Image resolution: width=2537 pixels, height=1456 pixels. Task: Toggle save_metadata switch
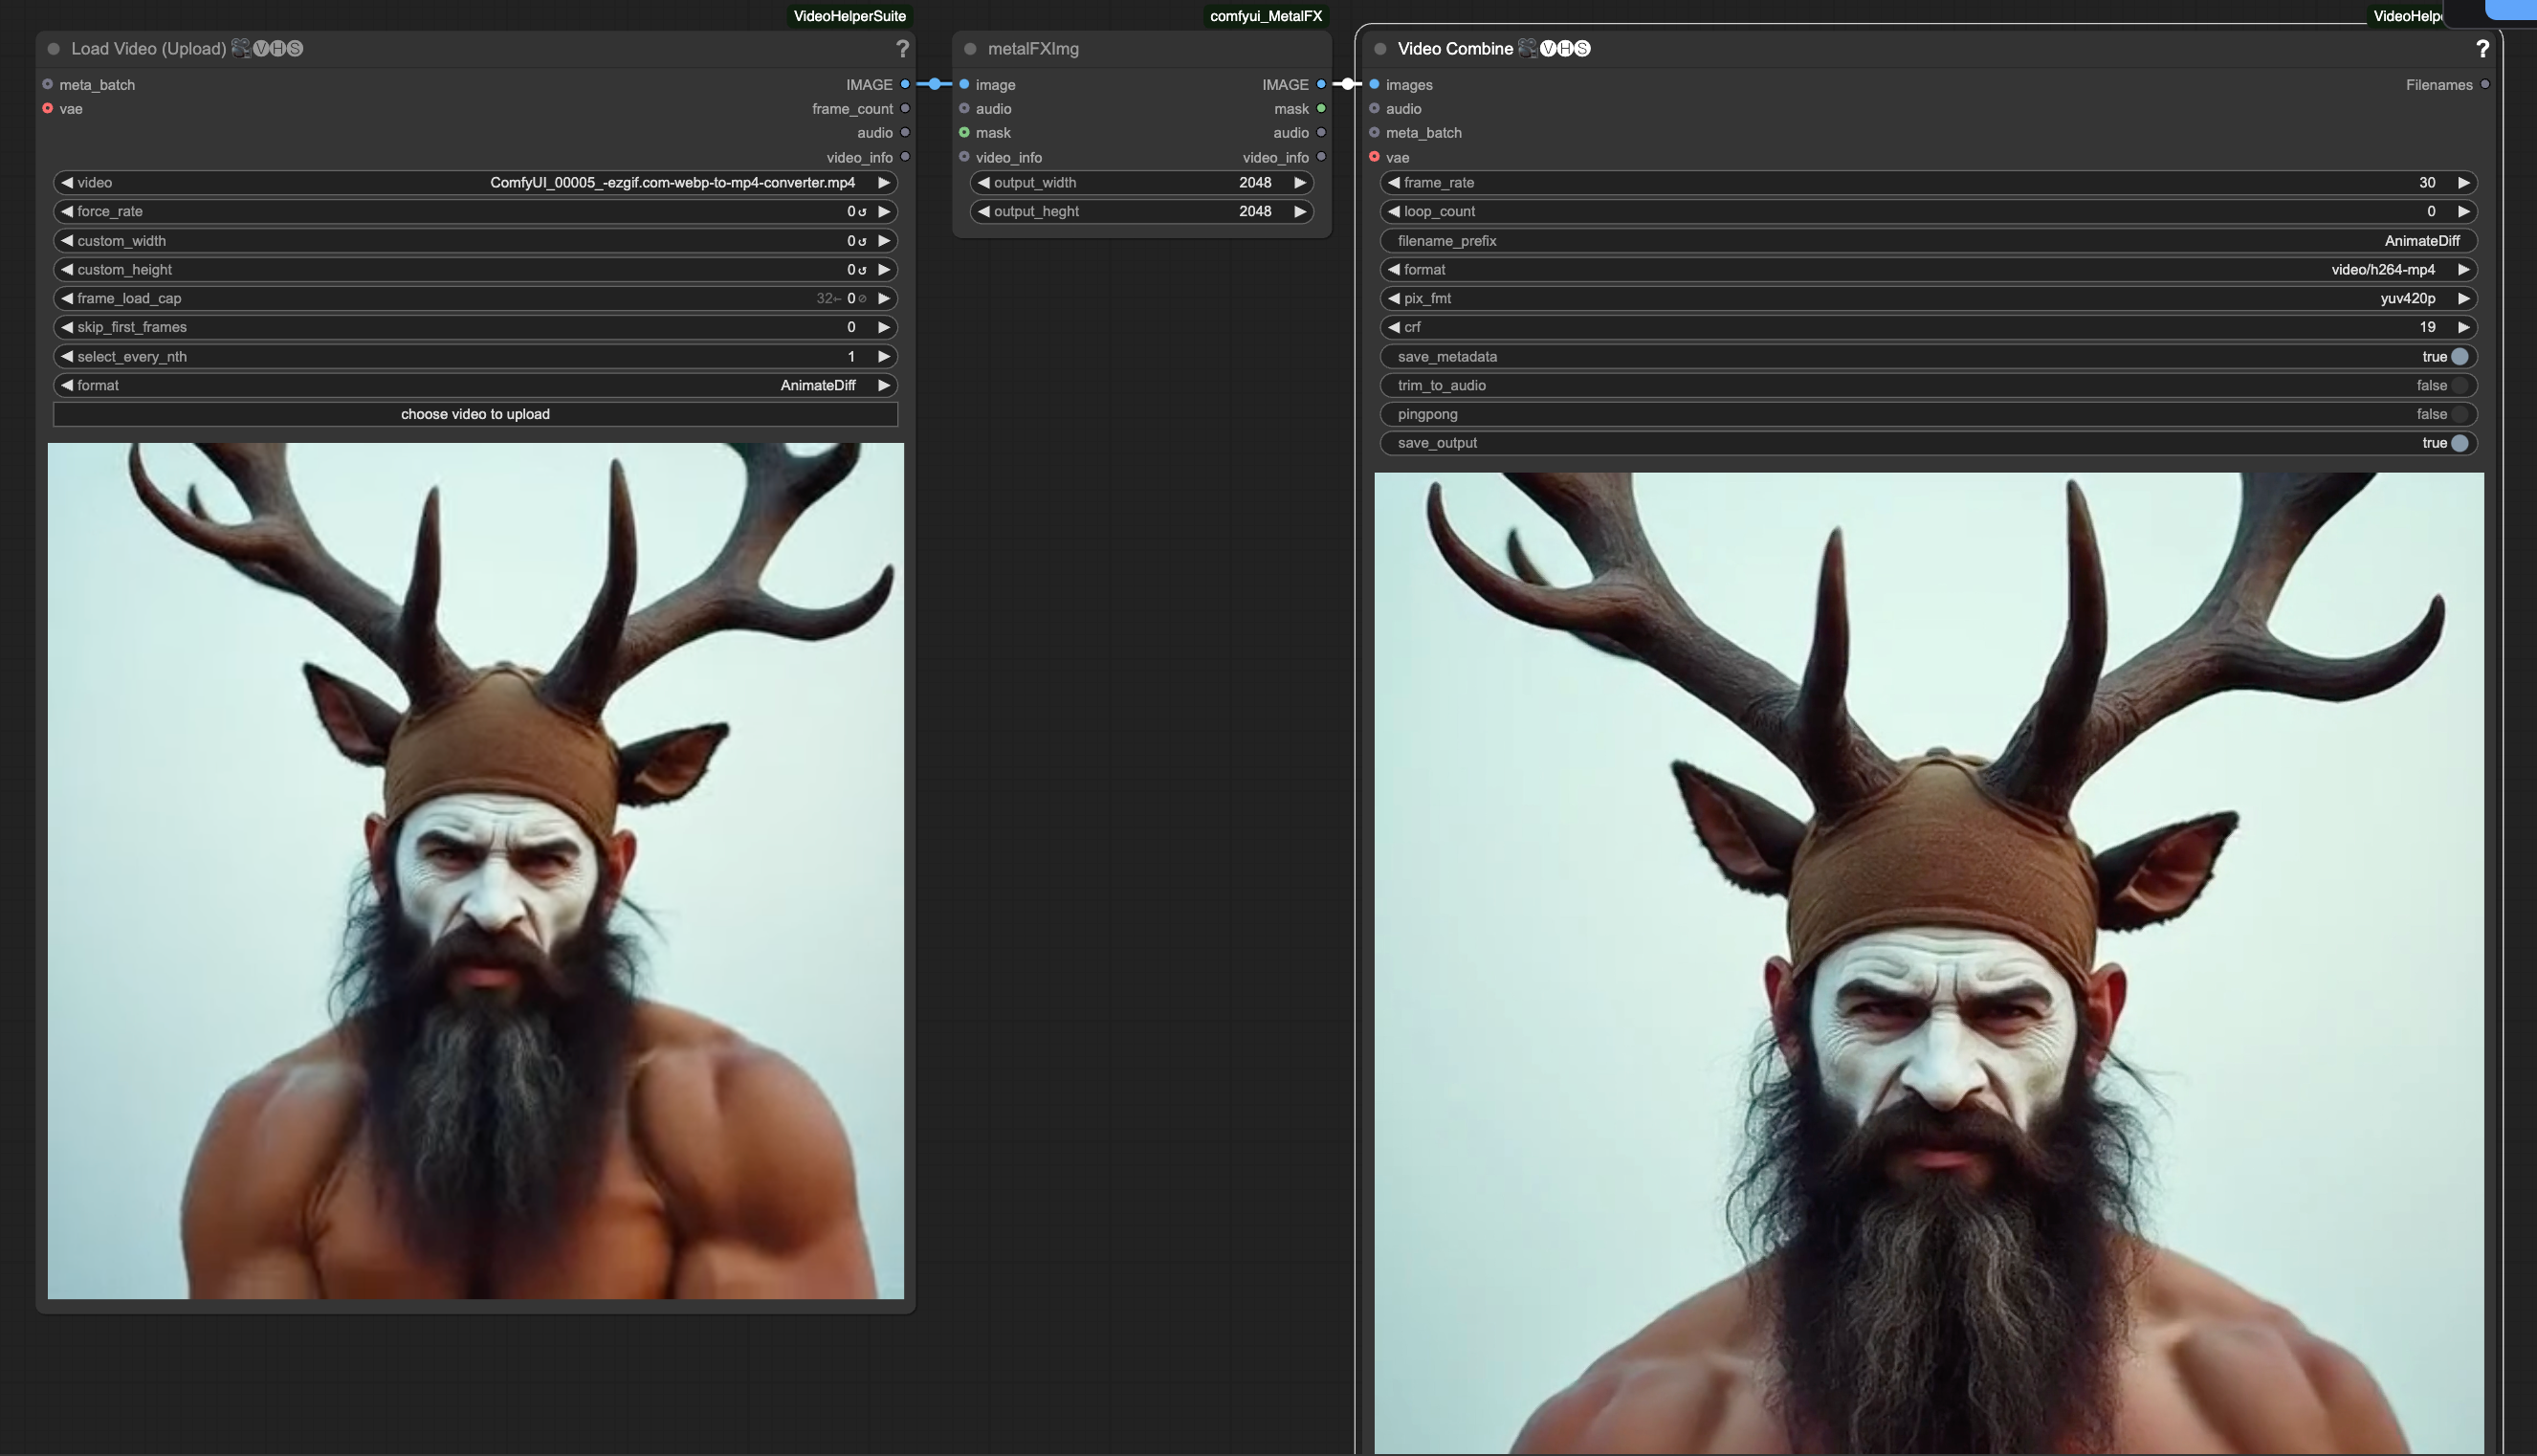point(2460,356)
